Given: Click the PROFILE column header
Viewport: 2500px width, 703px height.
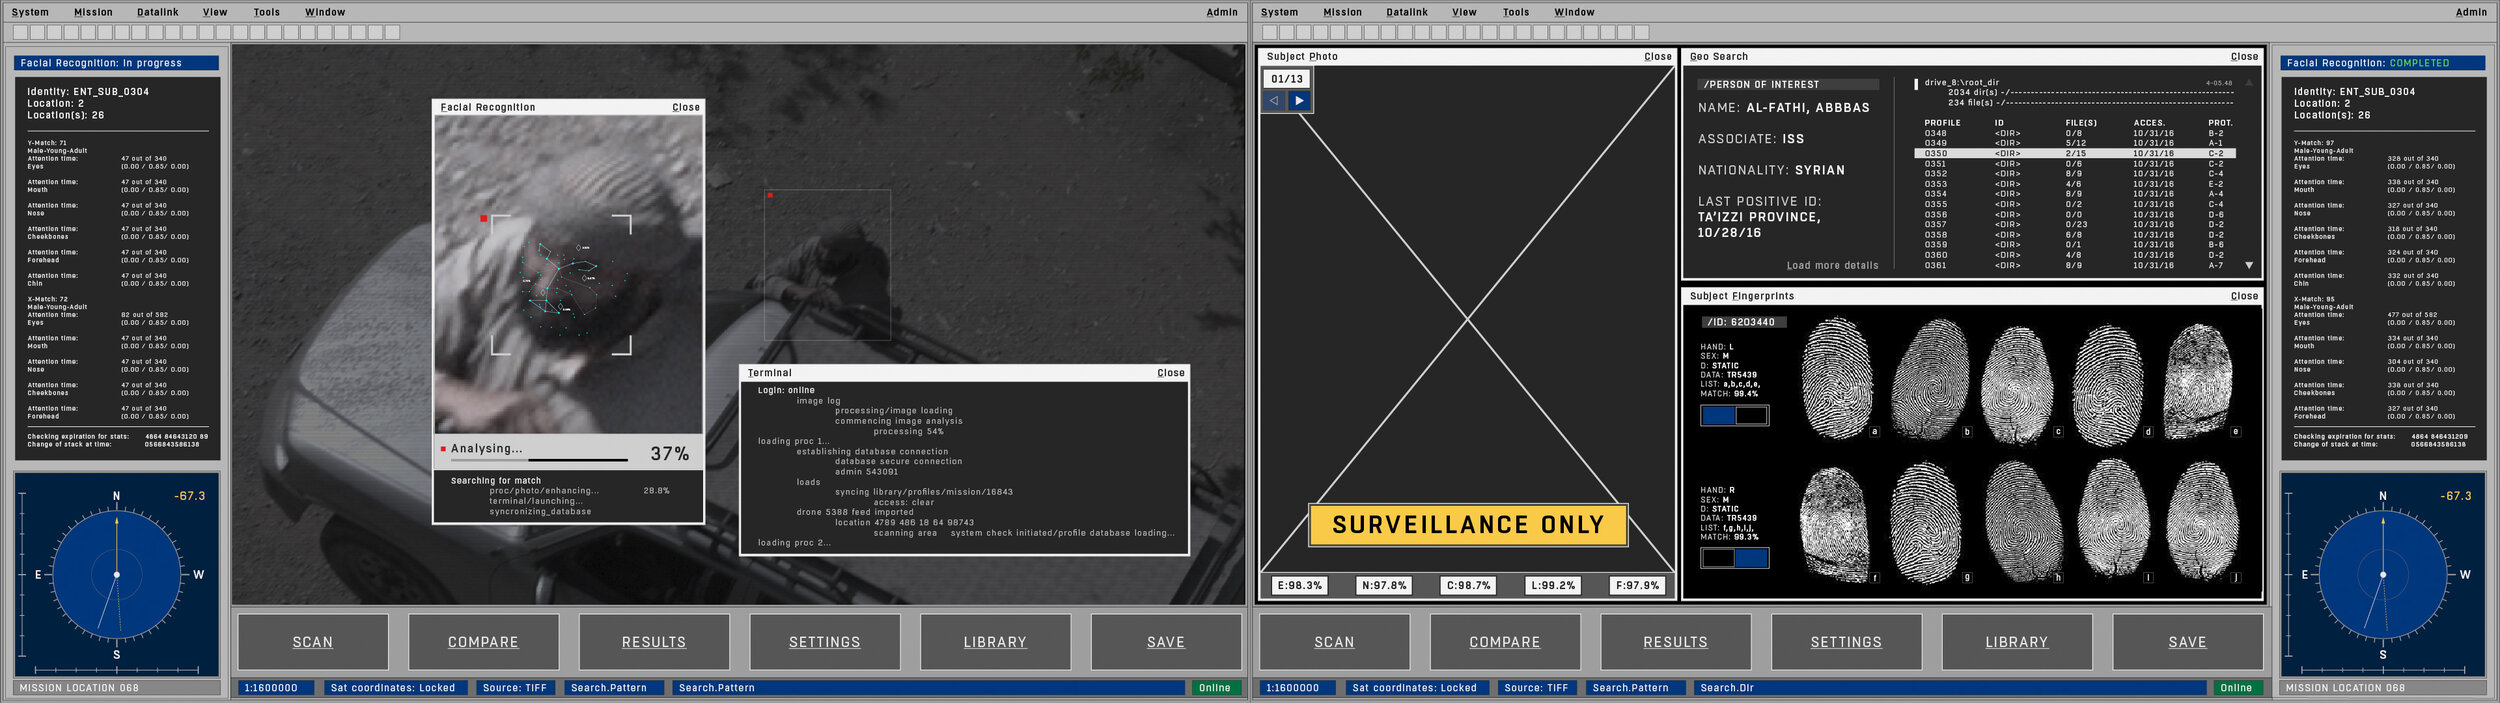Looking at the screenshot, I should tap(1942, 123).
